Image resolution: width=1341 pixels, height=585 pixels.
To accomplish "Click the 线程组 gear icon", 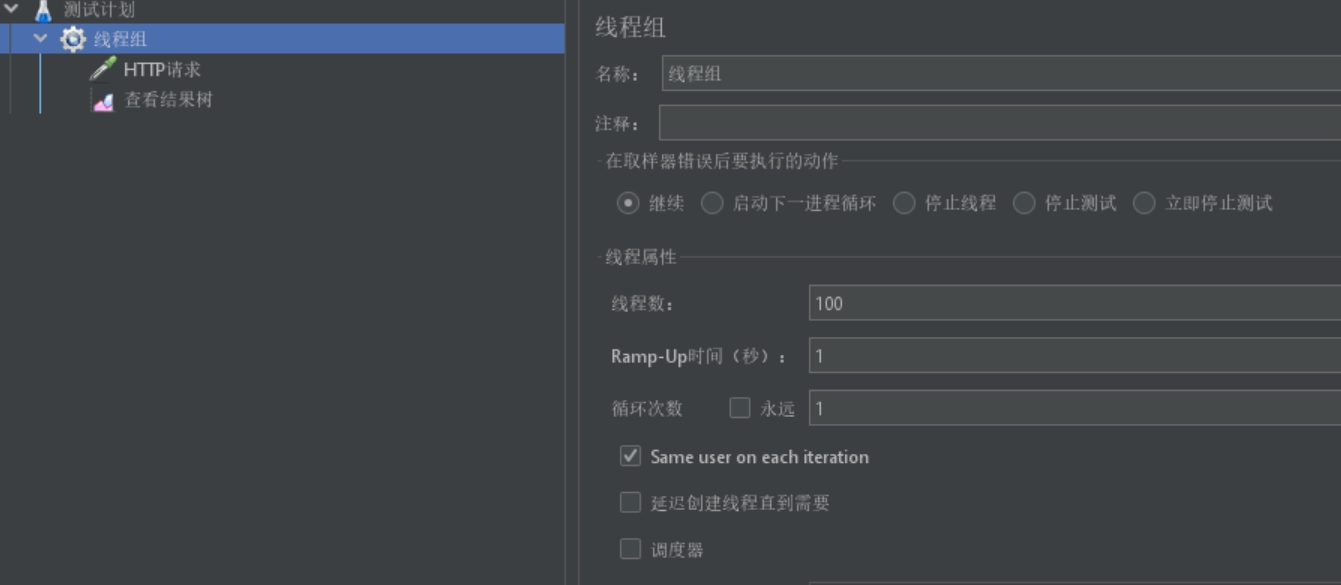I will 73,39.
